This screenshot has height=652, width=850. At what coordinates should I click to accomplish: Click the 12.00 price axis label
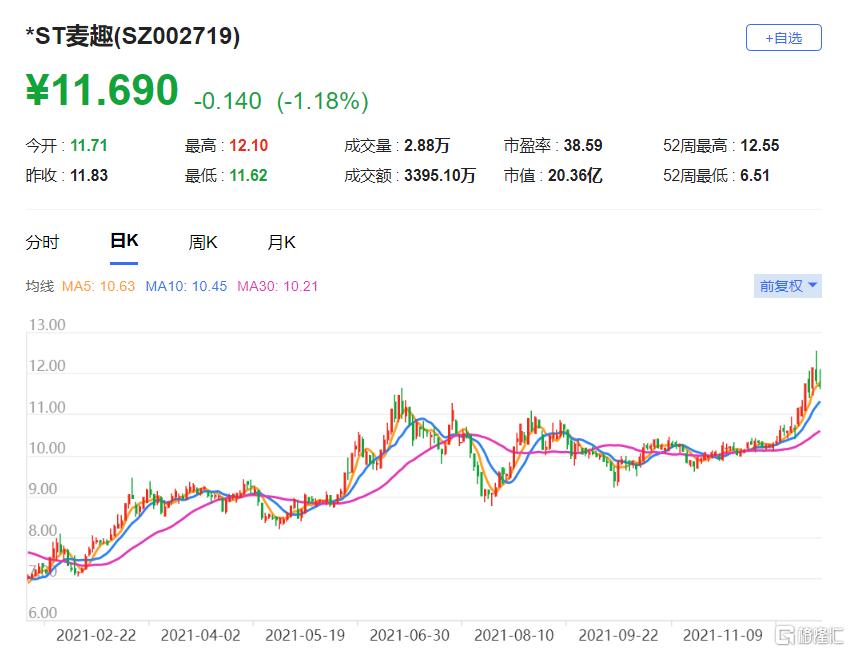tap(47, 366)
